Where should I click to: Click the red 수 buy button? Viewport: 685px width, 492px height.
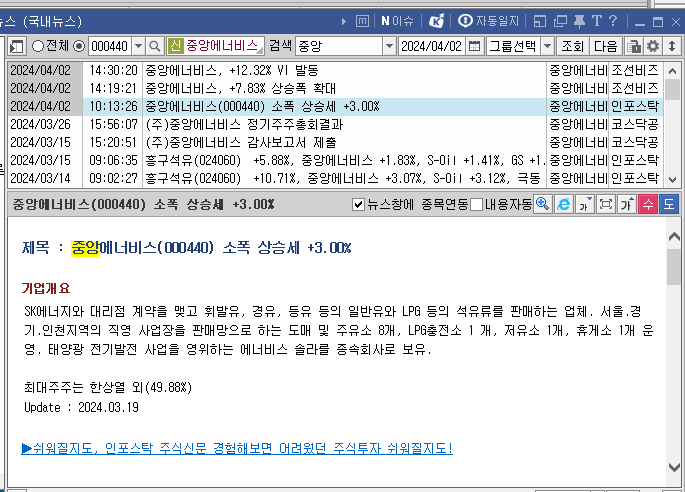point(648,204)
